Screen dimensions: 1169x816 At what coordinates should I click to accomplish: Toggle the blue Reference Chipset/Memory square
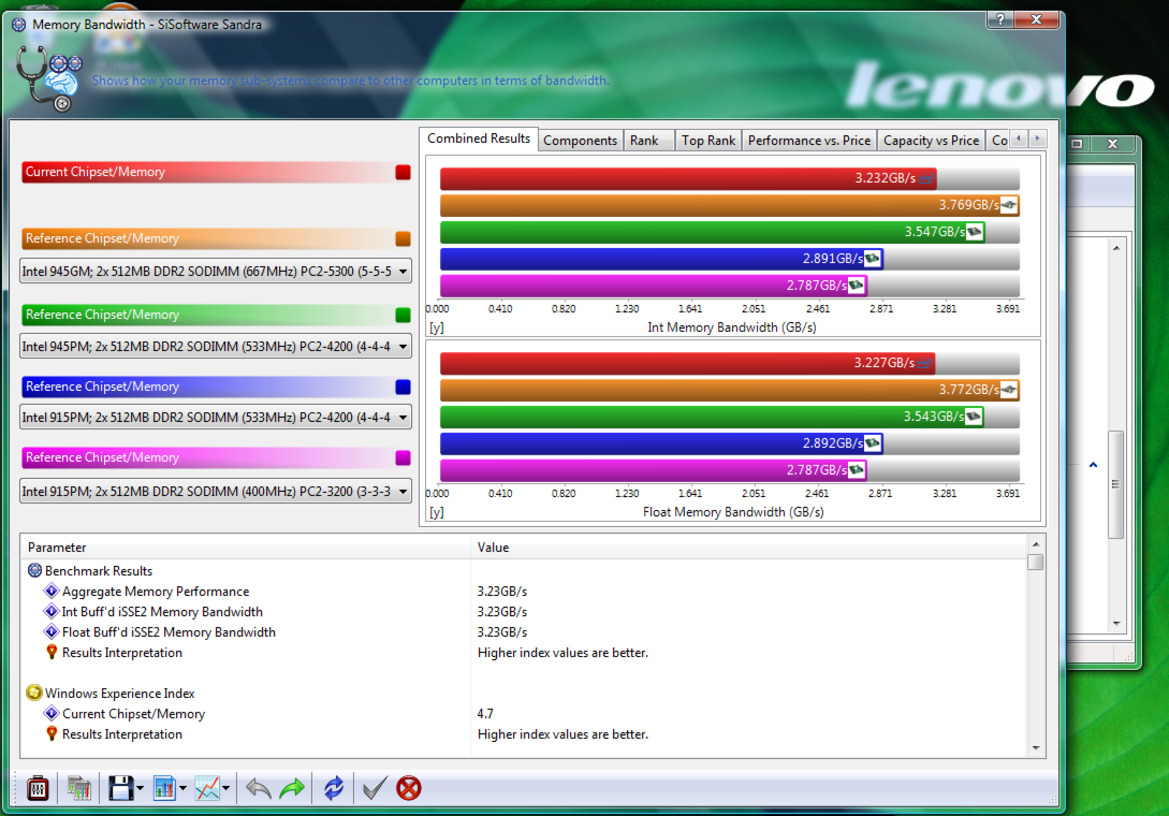pyautogui.click(x=403, y=386)
